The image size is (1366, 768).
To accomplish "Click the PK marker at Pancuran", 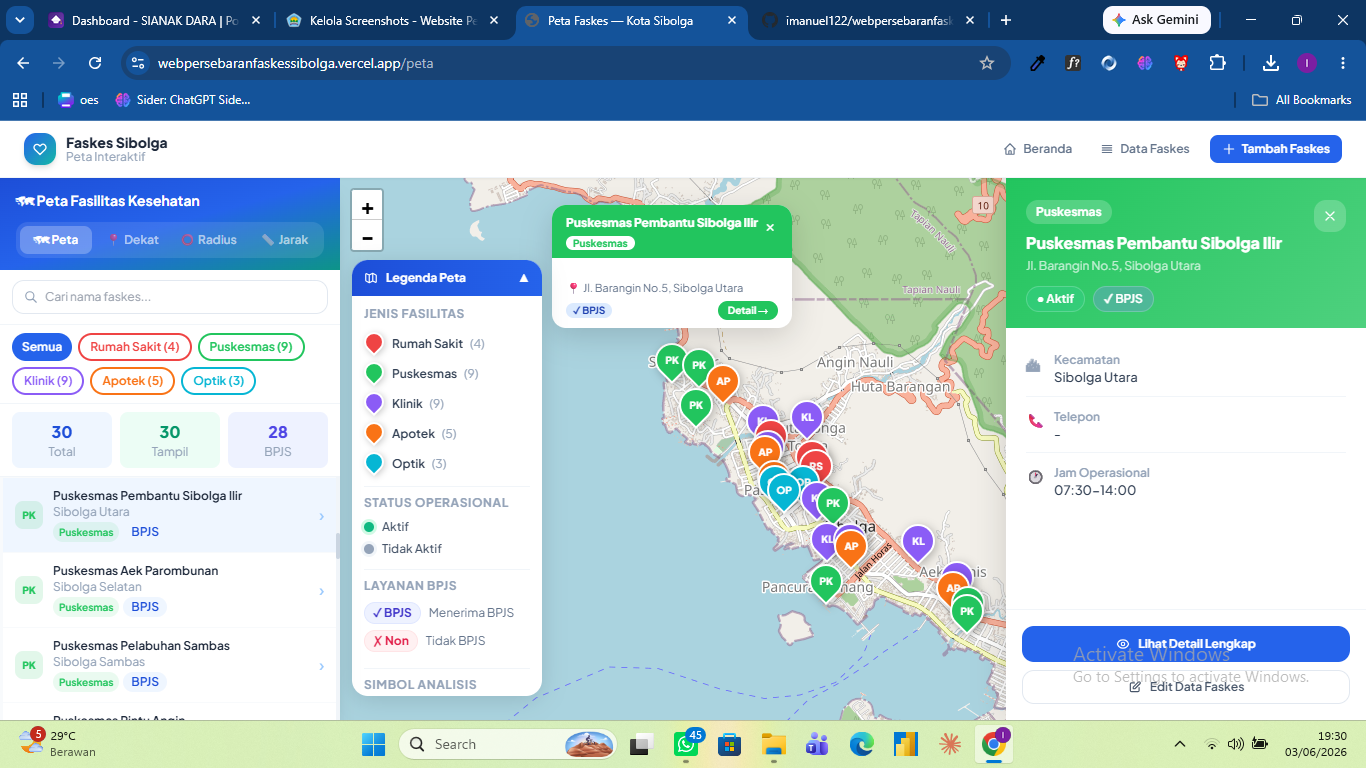I will pyautogui.click(x=825, y=583).
